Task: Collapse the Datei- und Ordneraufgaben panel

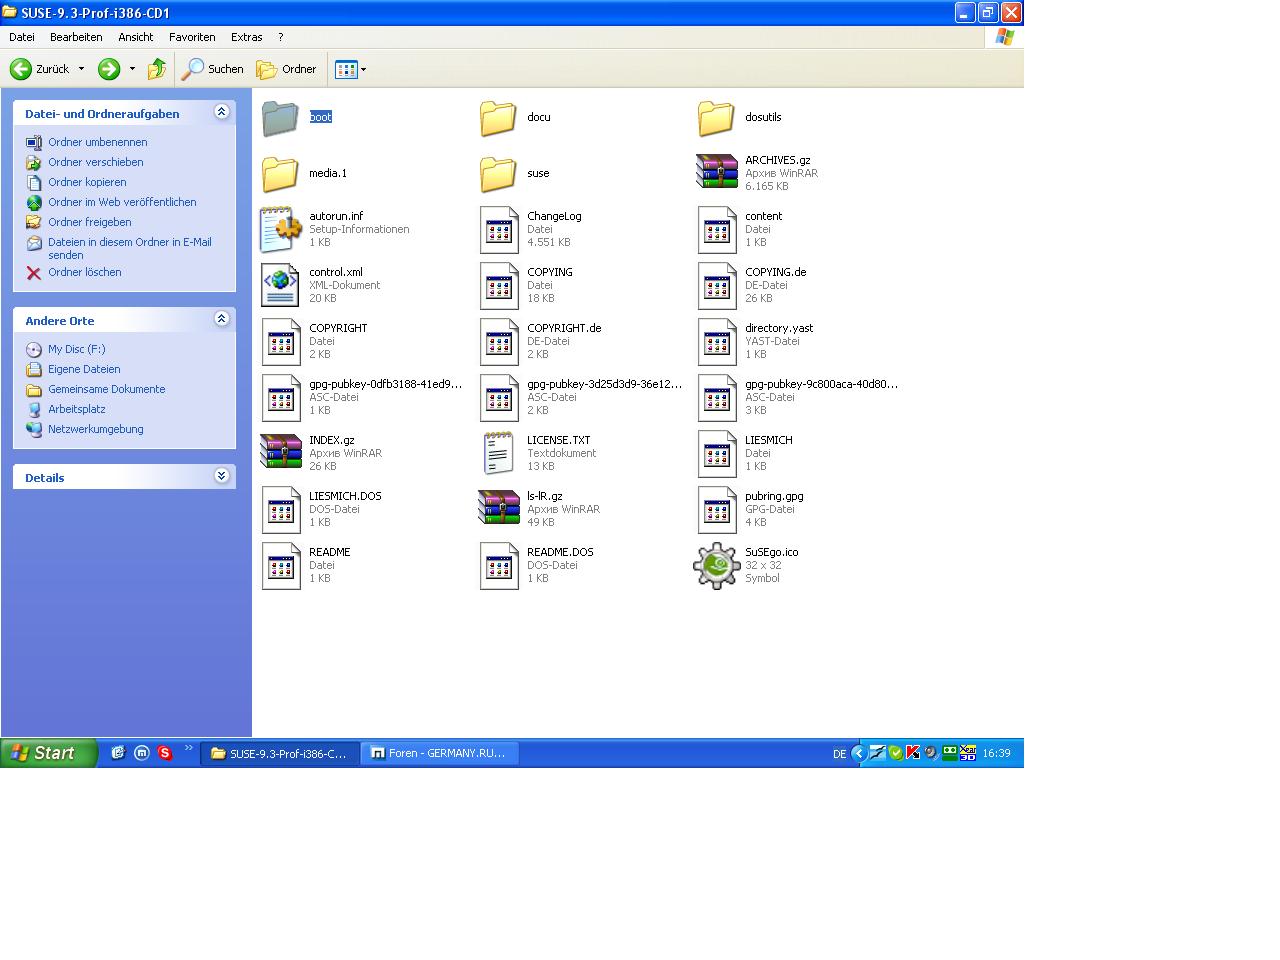Action: 221,112
